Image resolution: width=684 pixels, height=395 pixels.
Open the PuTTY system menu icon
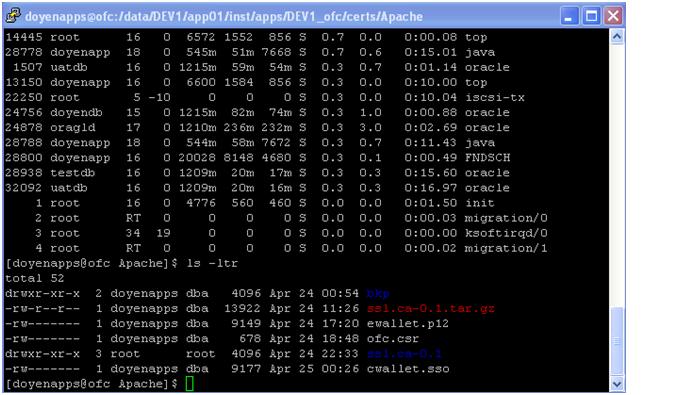tap(13, 16)
